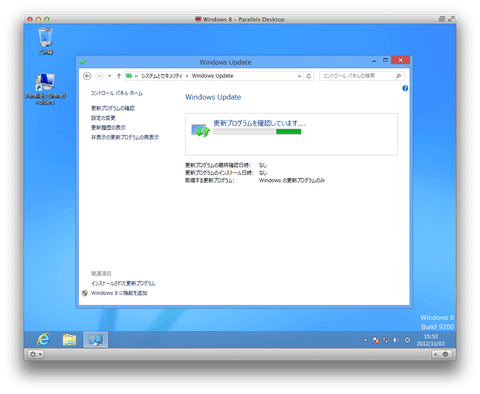Click Windows Update window title icon
480x394 pixels.
coord(83,62)
